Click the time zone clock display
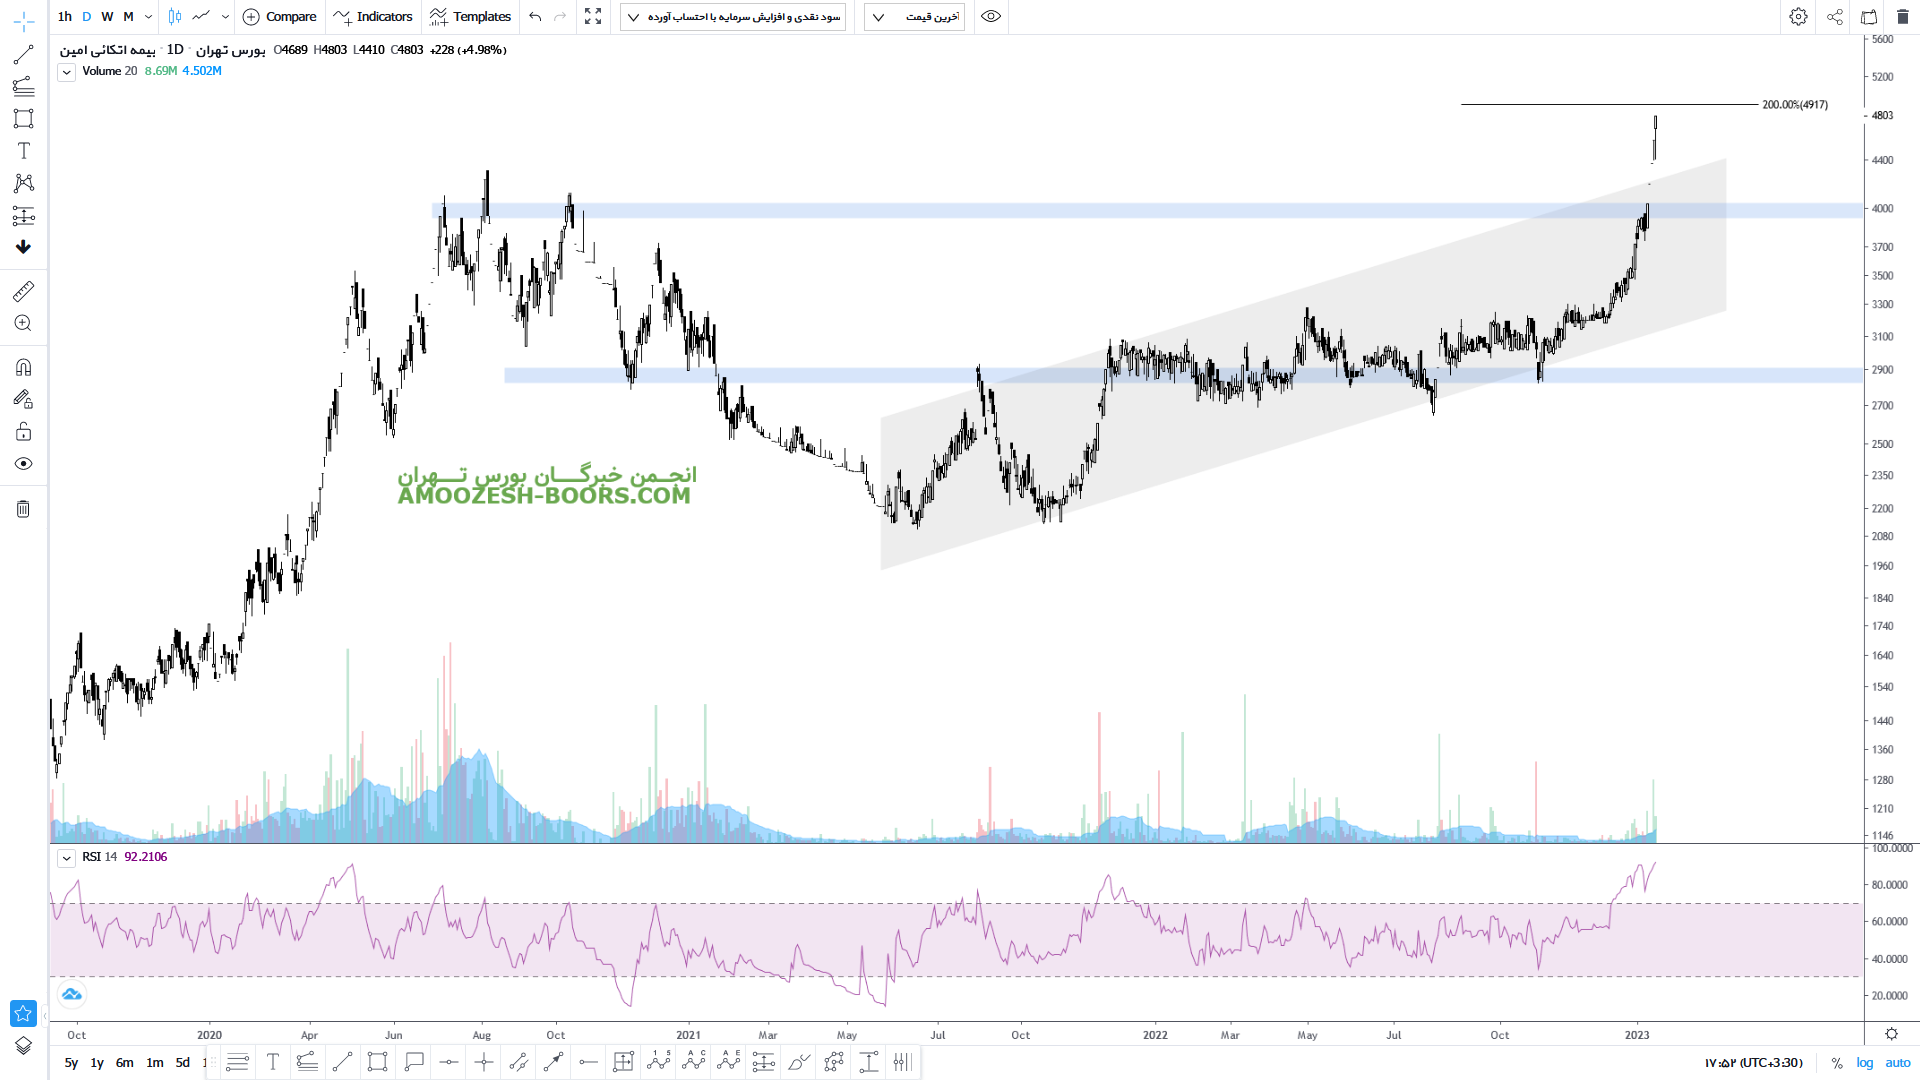 point(1753,1063)
